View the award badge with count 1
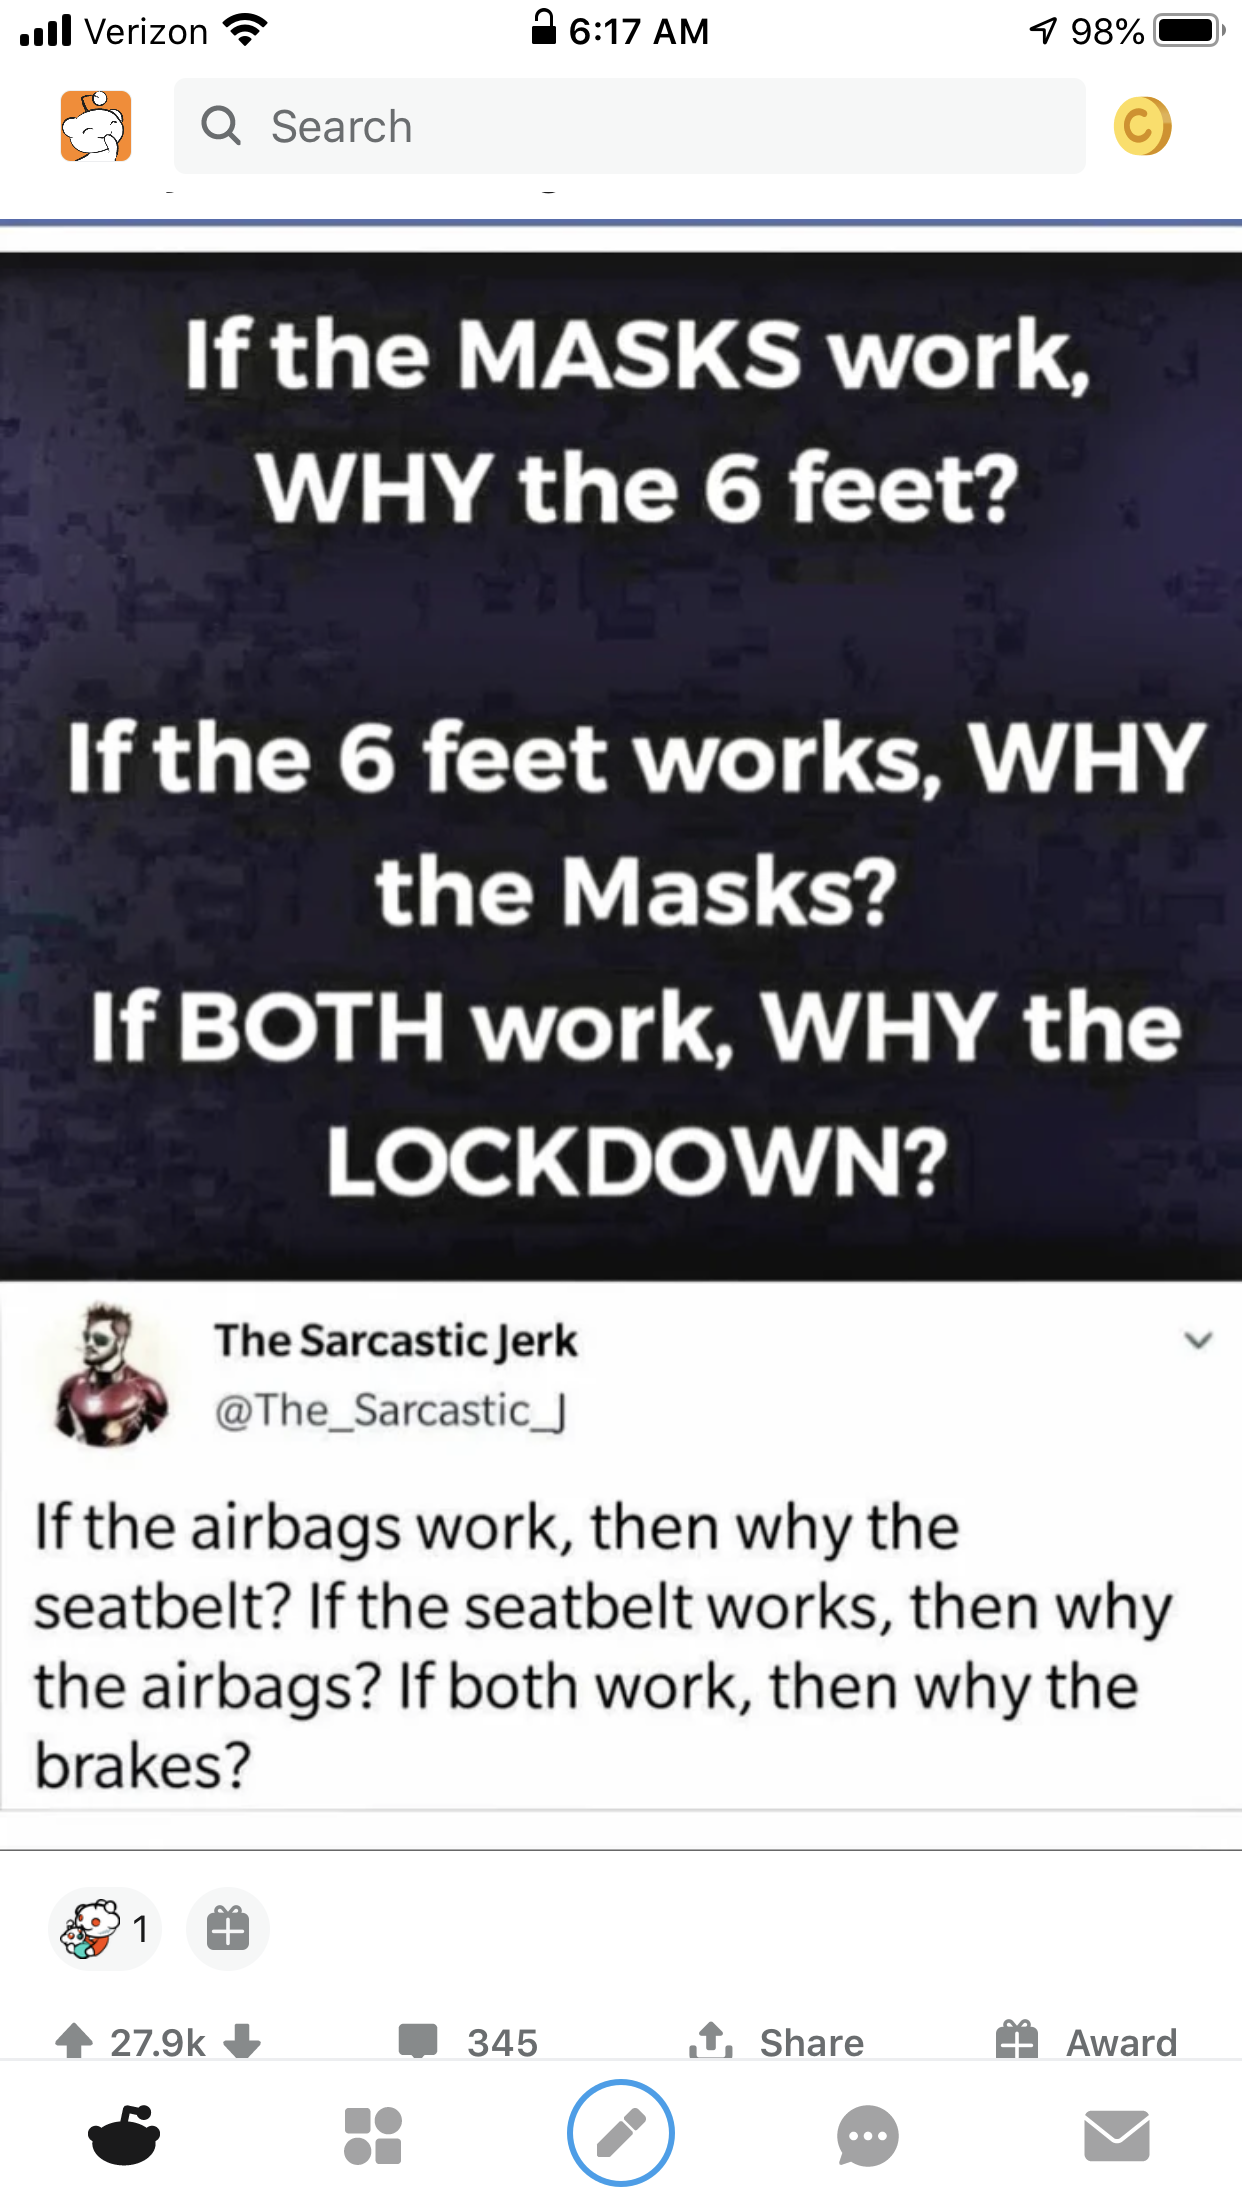The height and width of the screenshot is (2208, 1242). (x=104, y=1928)
